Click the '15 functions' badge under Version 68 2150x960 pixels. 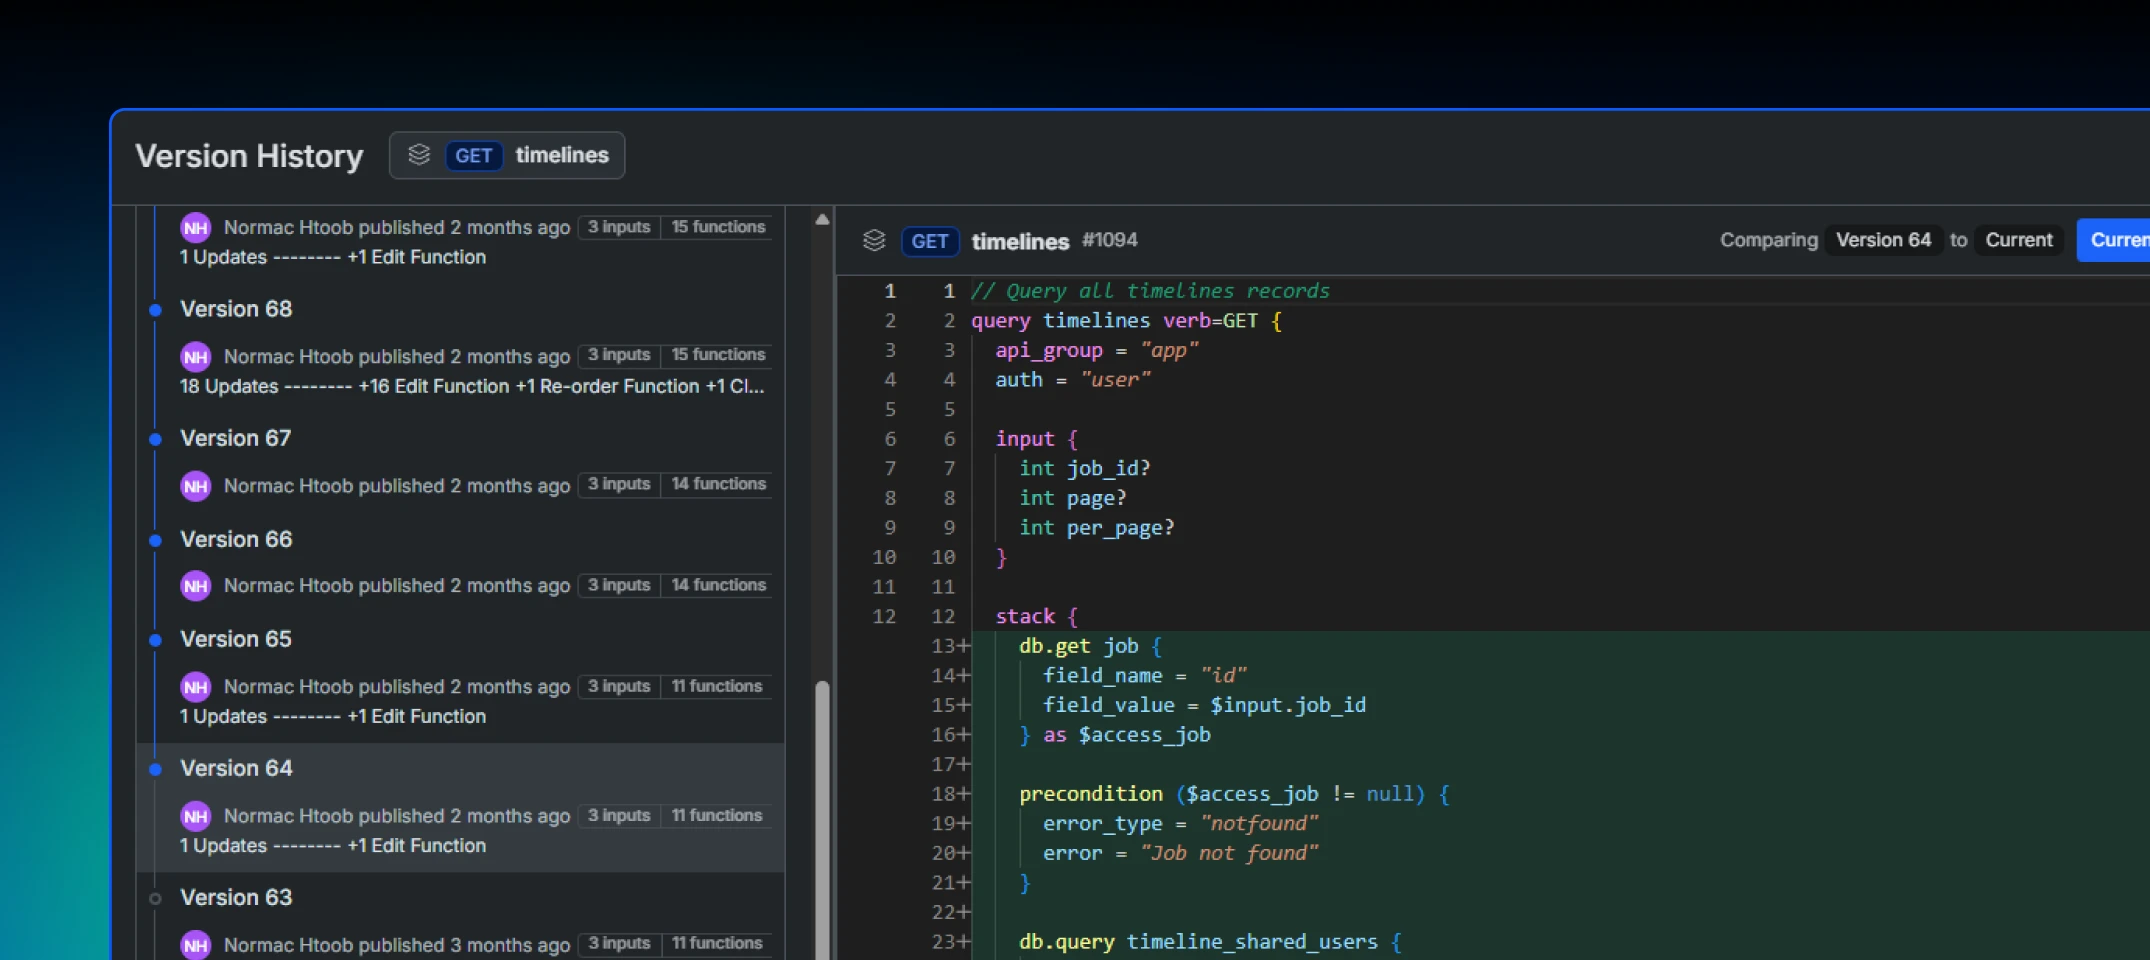point(718,355)
